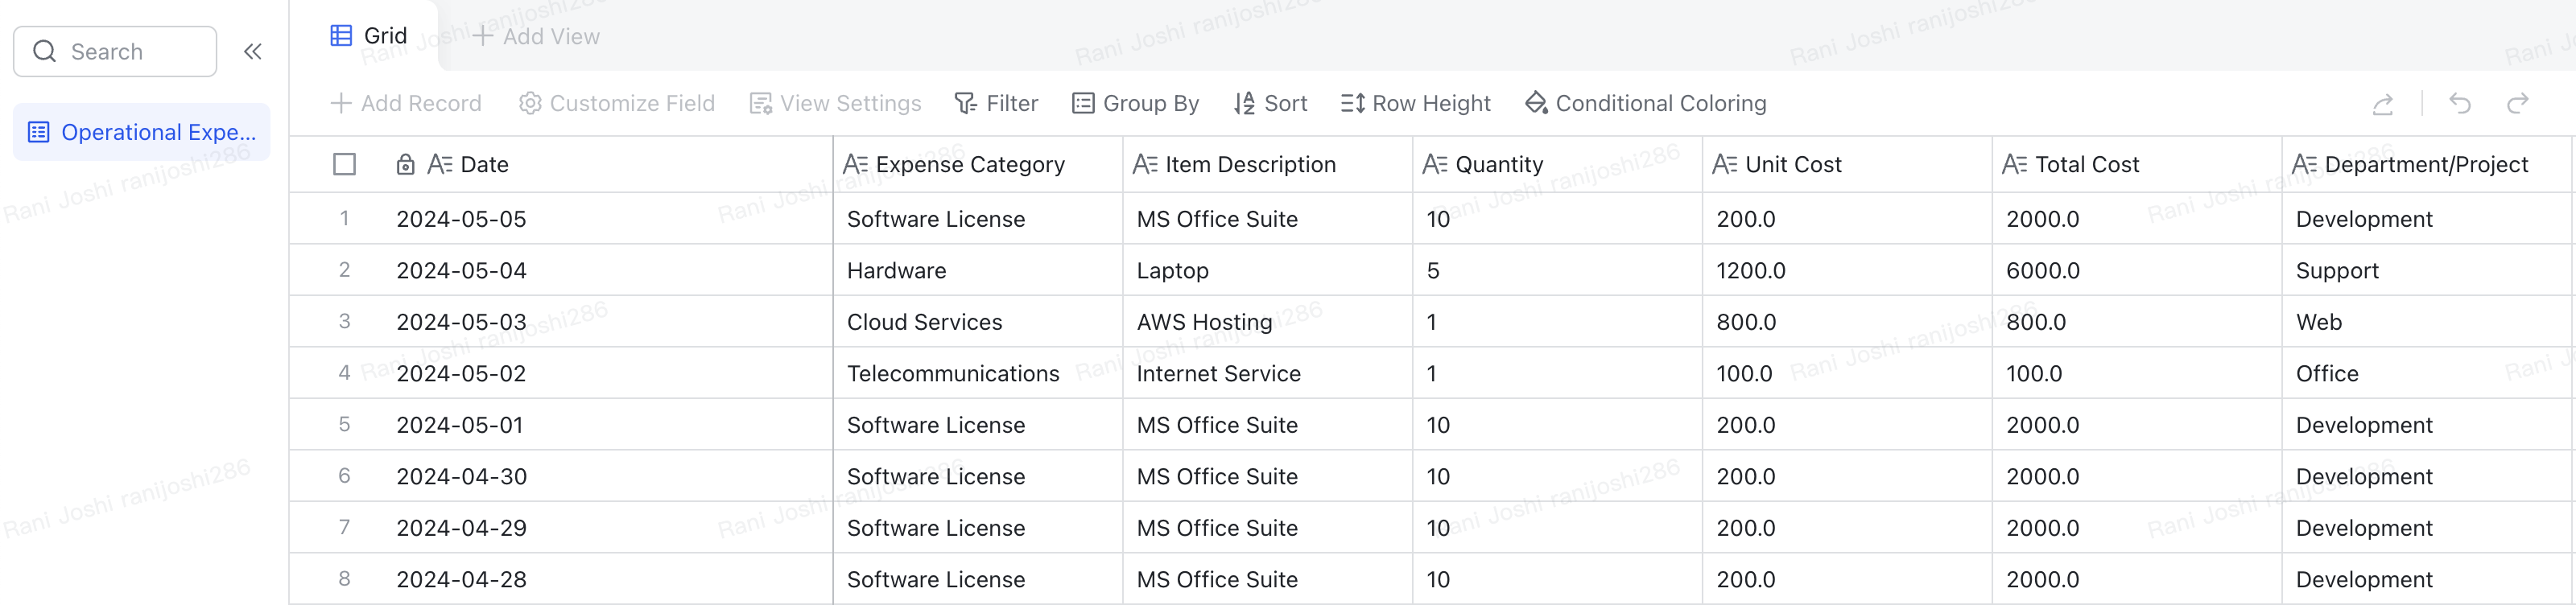2576x605 pixels.
Task: Click the date cell 2024-05-03
Action: [611, 322]
